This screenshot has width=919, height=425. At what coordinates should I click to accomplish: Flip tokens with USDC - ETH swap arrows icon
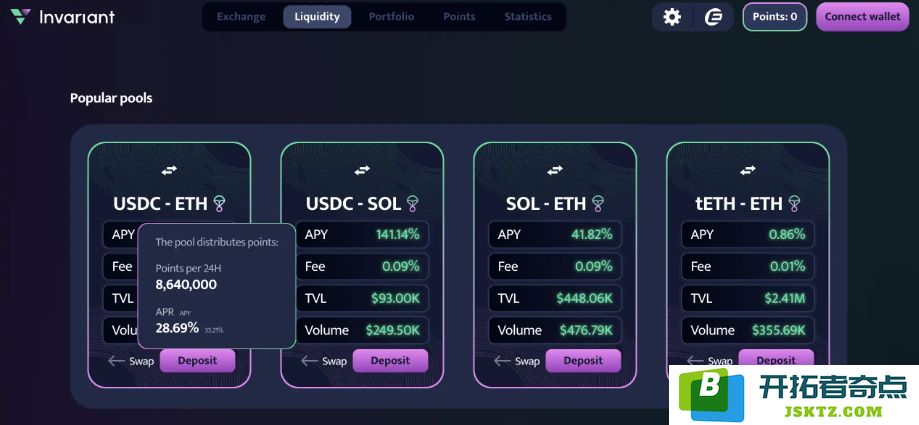[169, 171]
